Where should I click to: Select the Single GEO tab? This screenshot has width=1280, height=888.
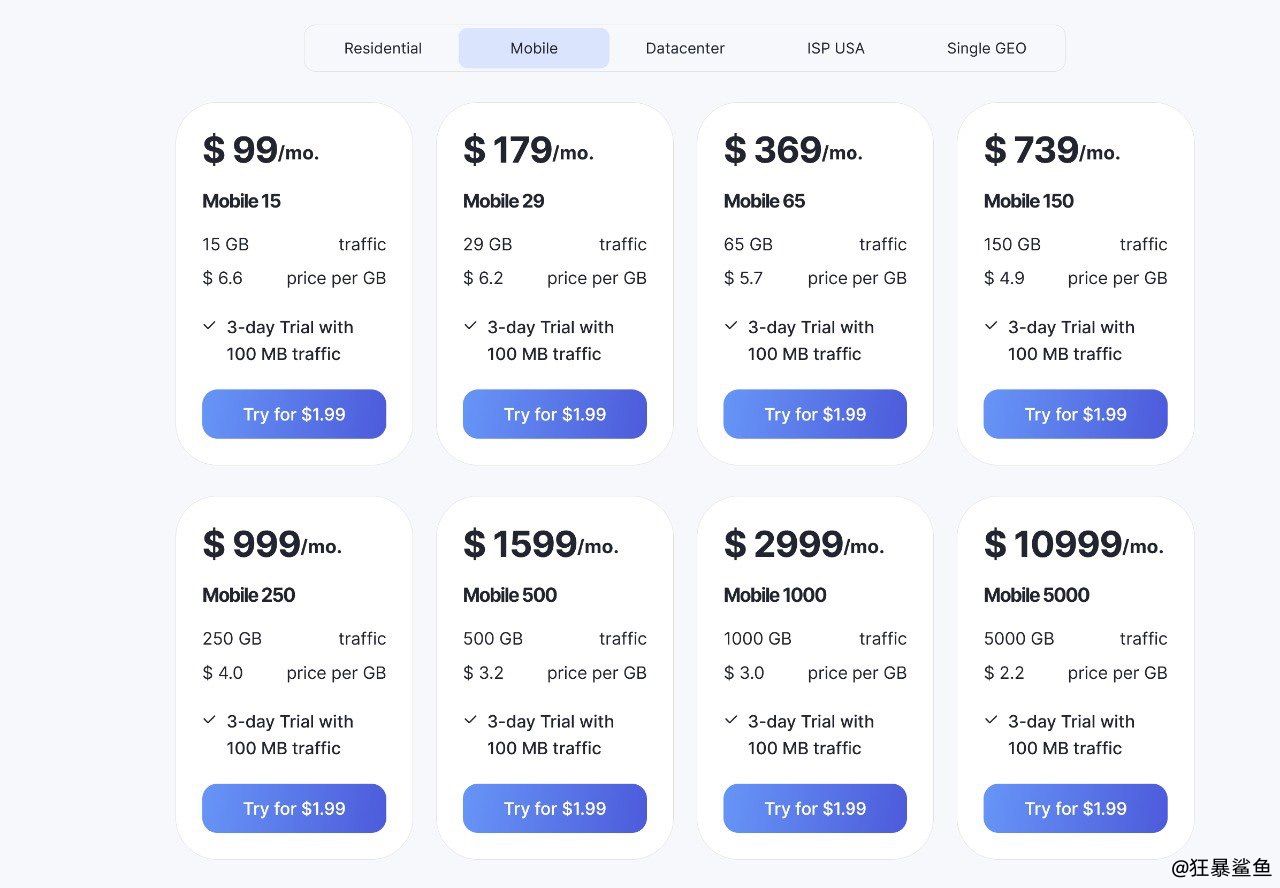pyautogui.click(x=986, y=48)
